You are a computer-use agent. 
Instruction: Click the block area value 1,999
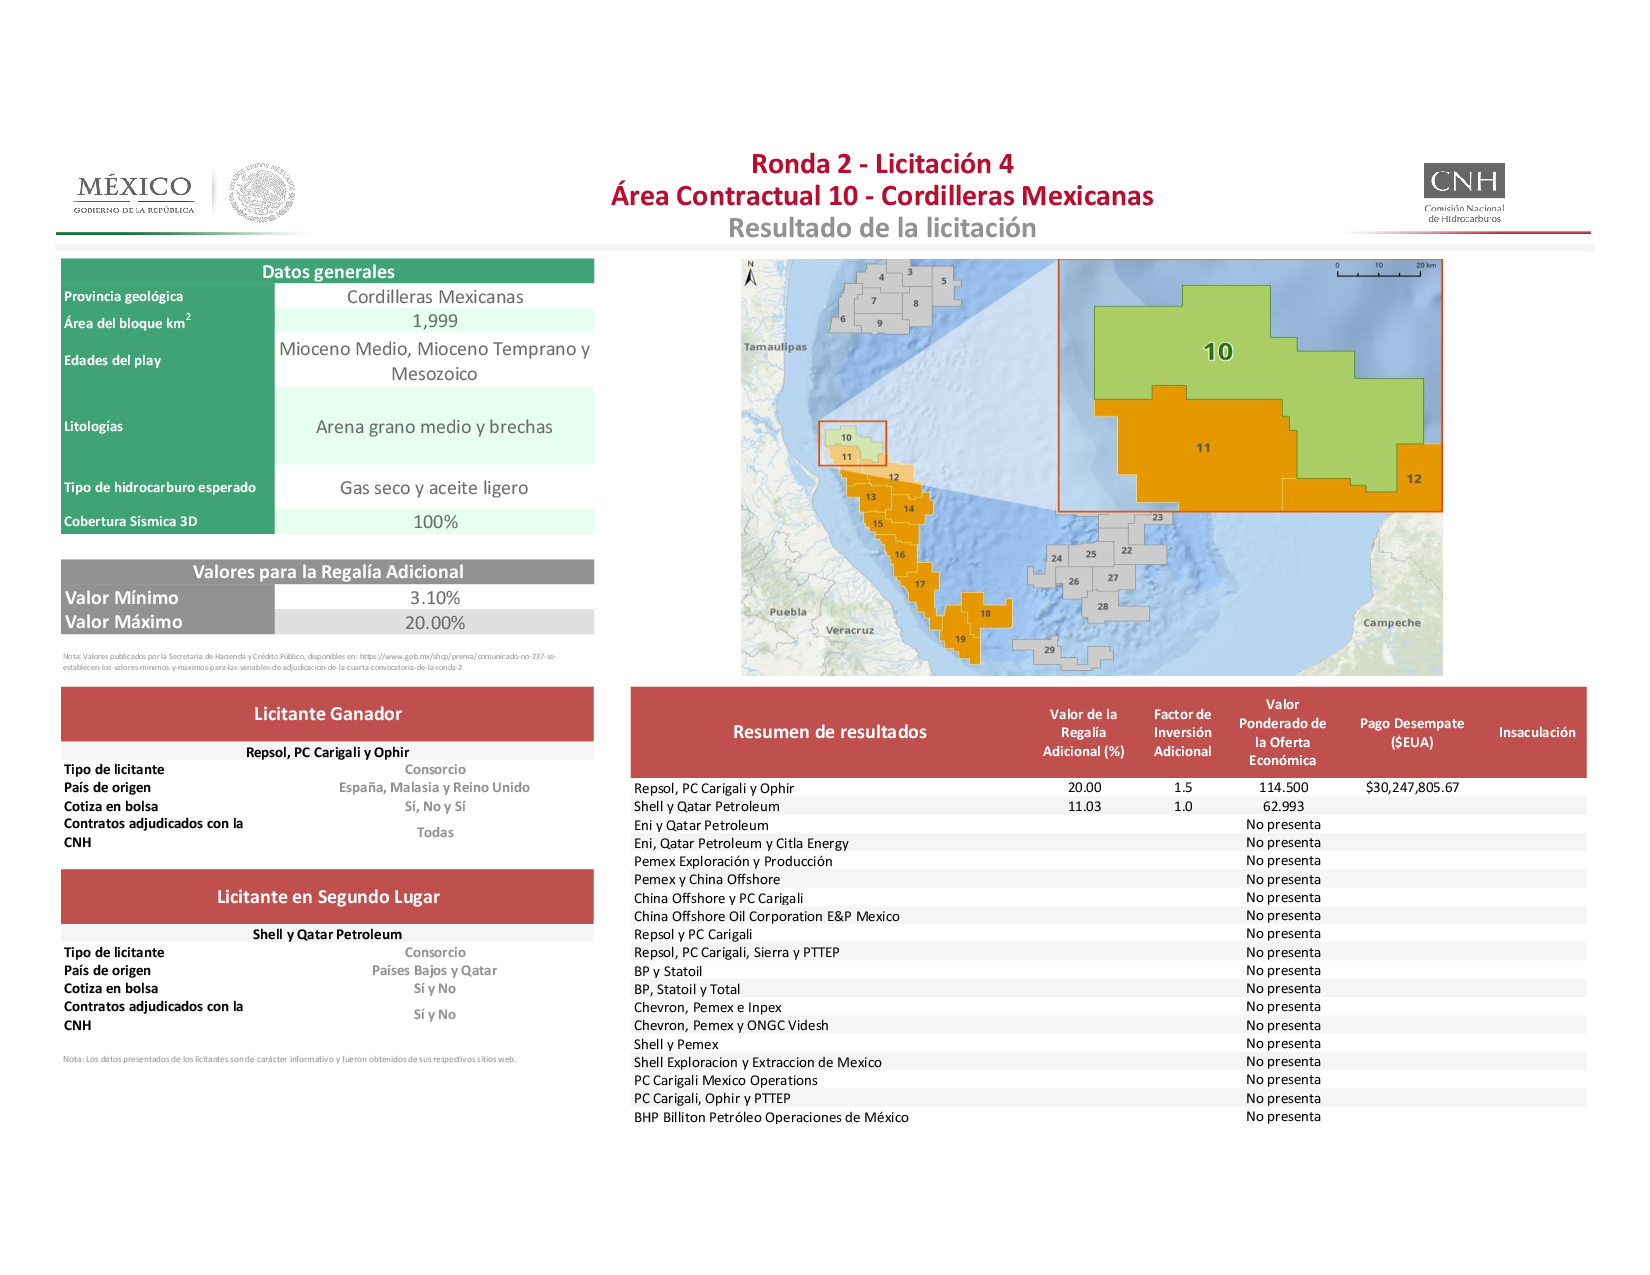click(x=435, y=321)
